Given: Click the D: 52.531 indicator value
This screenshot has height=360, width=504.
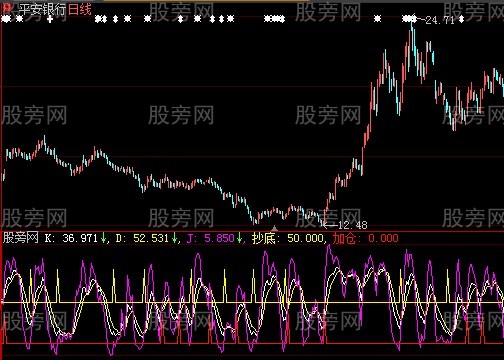Looking at the screenshot, I should click(142, 238).
